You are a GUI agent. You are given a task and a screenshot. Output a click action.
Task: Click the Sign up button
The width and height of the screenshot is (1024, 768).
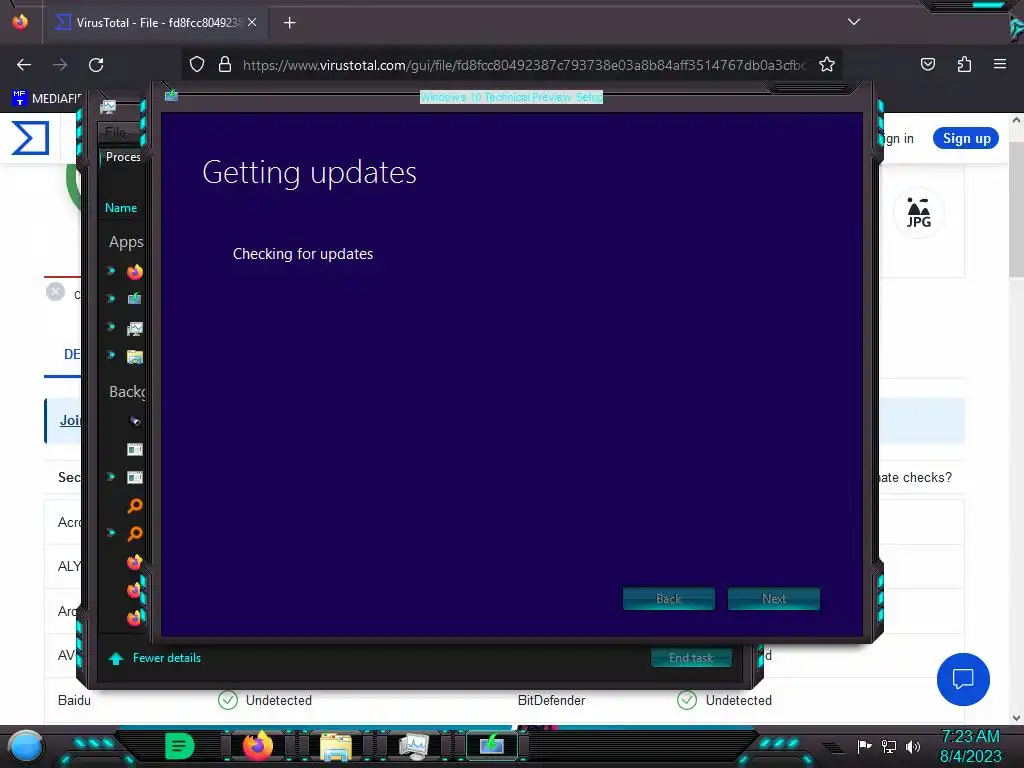point(966,138)
